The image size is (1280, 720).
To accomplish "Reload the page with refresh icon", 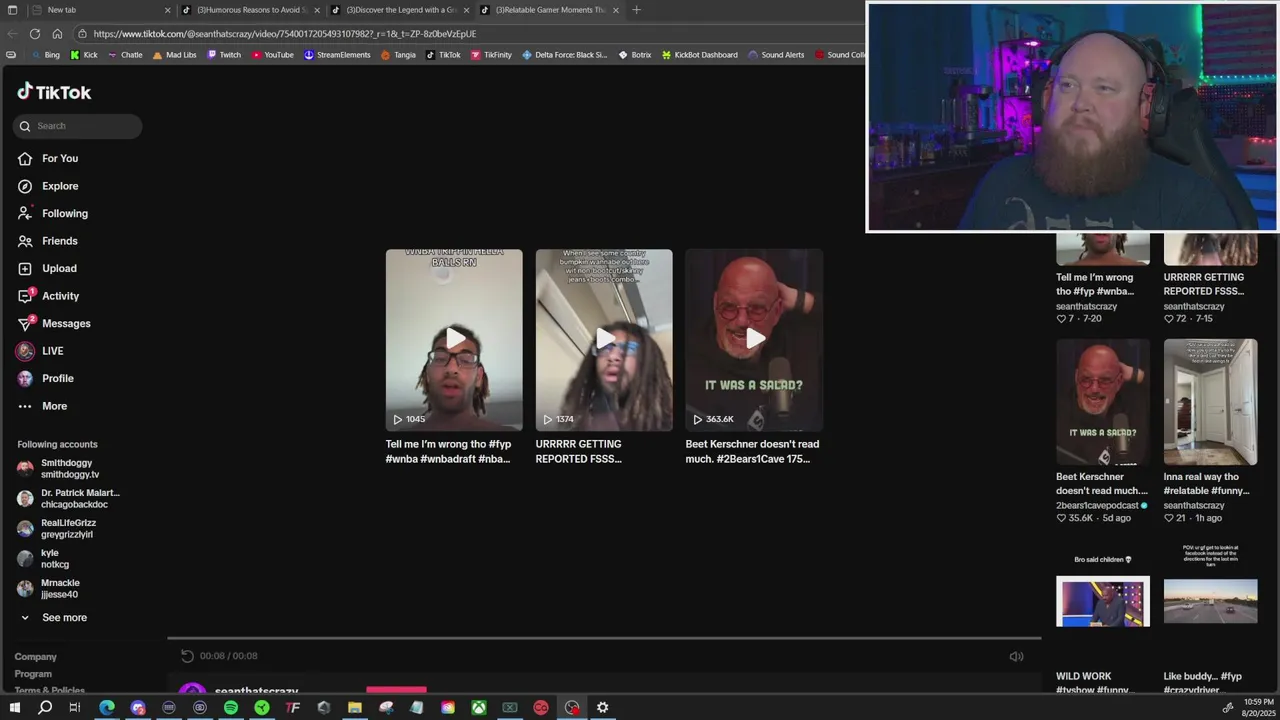I will click(x=34, y=33).
